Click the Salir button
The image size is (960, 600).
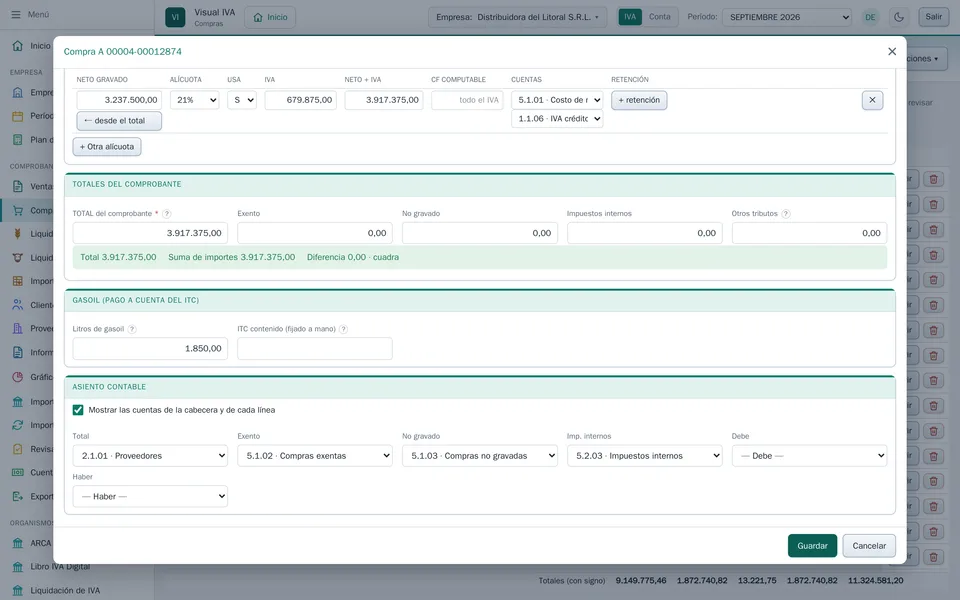coord(934,17)
